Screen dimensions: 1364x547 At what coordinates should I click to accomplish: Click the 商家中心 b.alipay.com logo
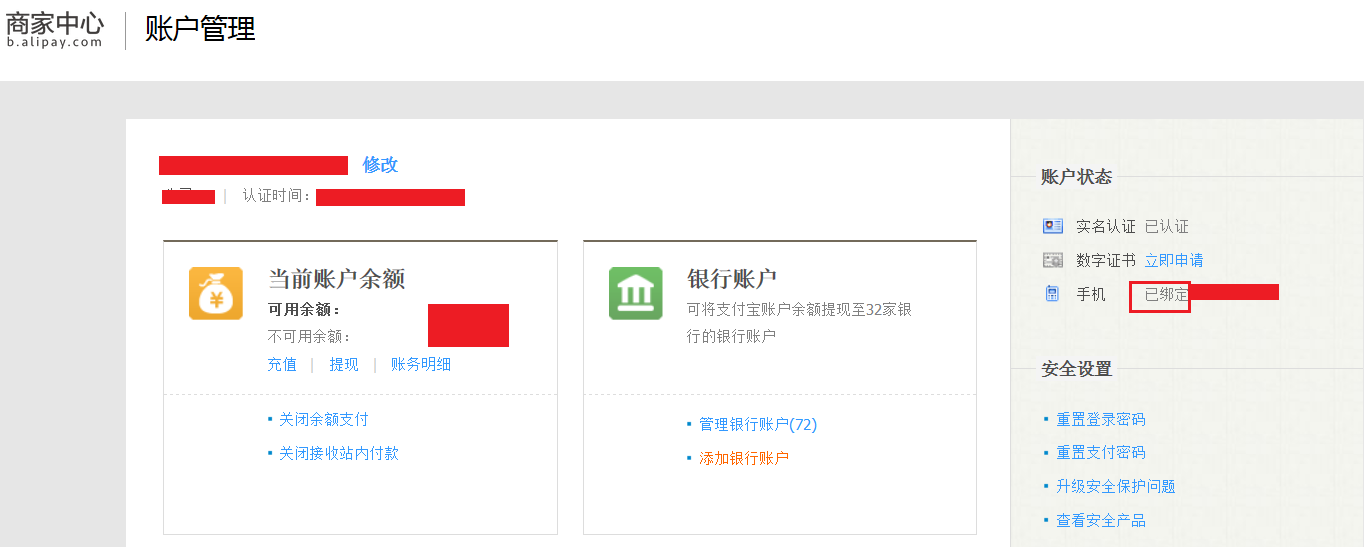point(55,29)
